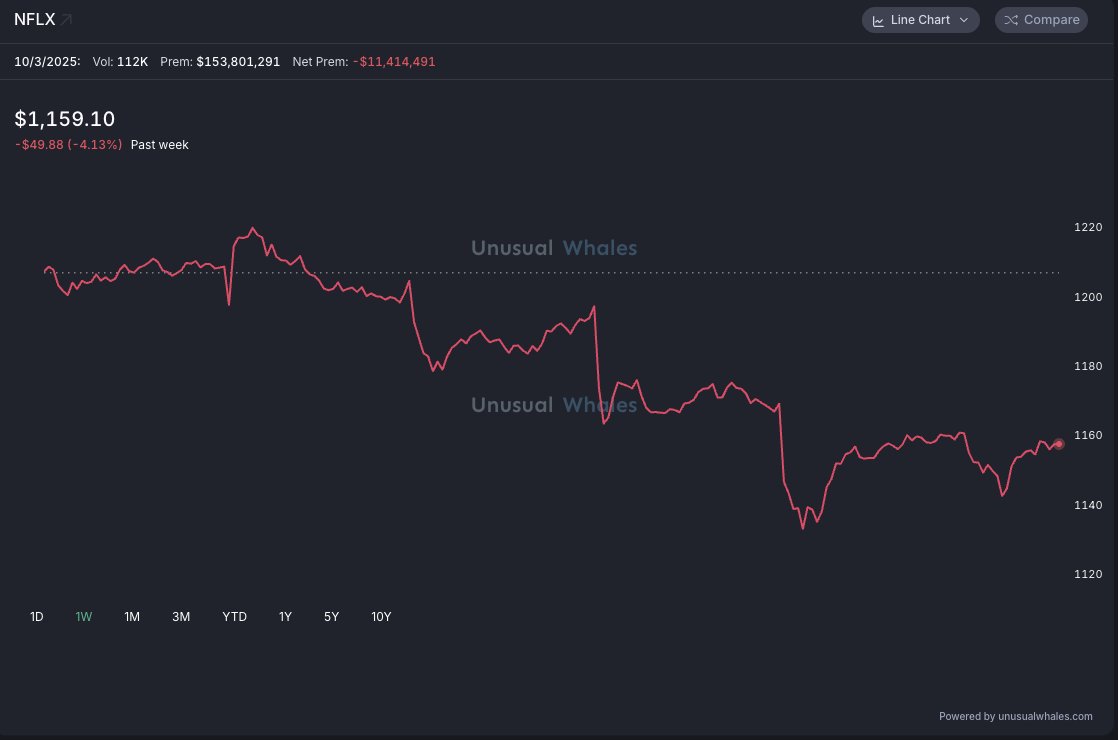The width and height of the screenshot is (1118, 740).
Task: Select the YTD range option
Action: tap(234, 617)
